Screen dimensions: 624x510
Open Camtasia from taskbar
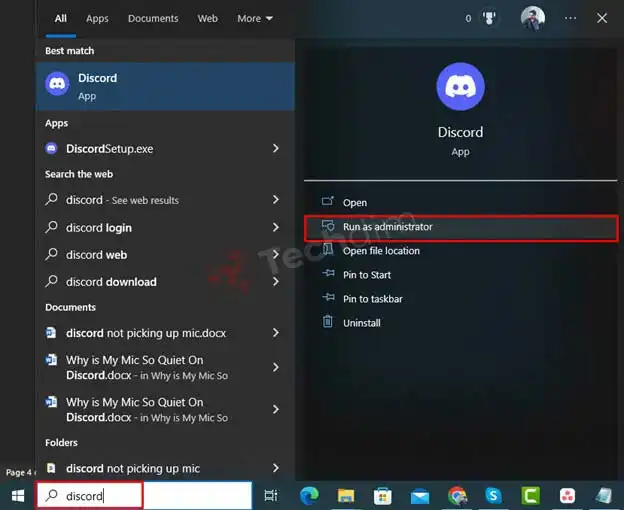(x=530, y=496)
